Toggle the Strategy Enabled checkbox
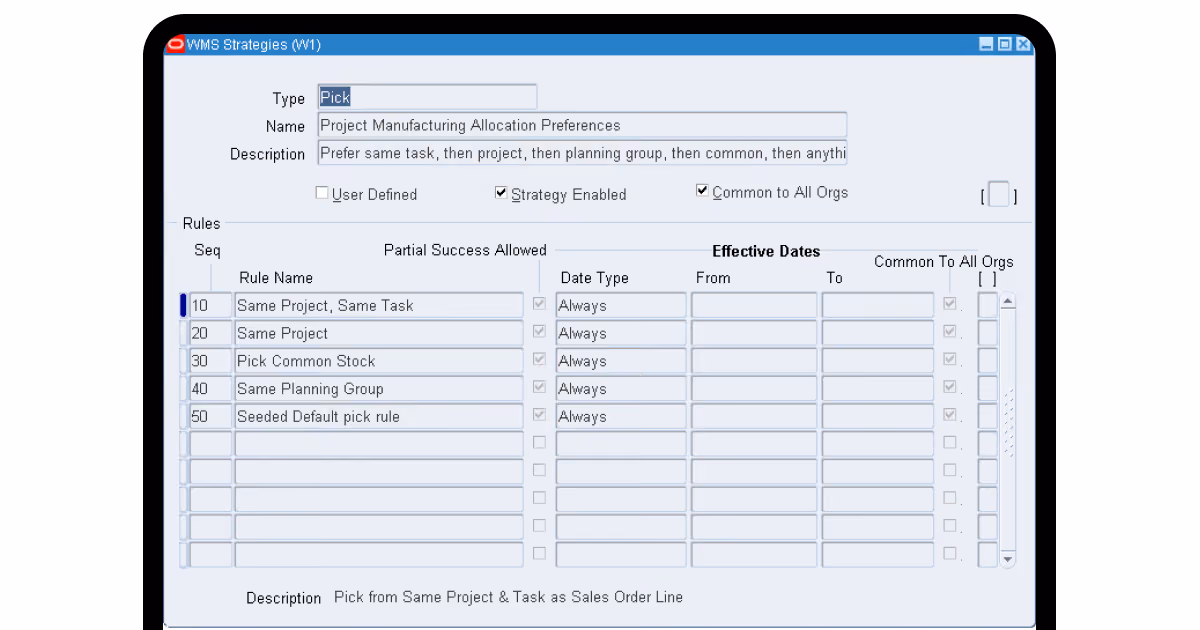Viewport: 1200px width, 630px height. [501, 193]
